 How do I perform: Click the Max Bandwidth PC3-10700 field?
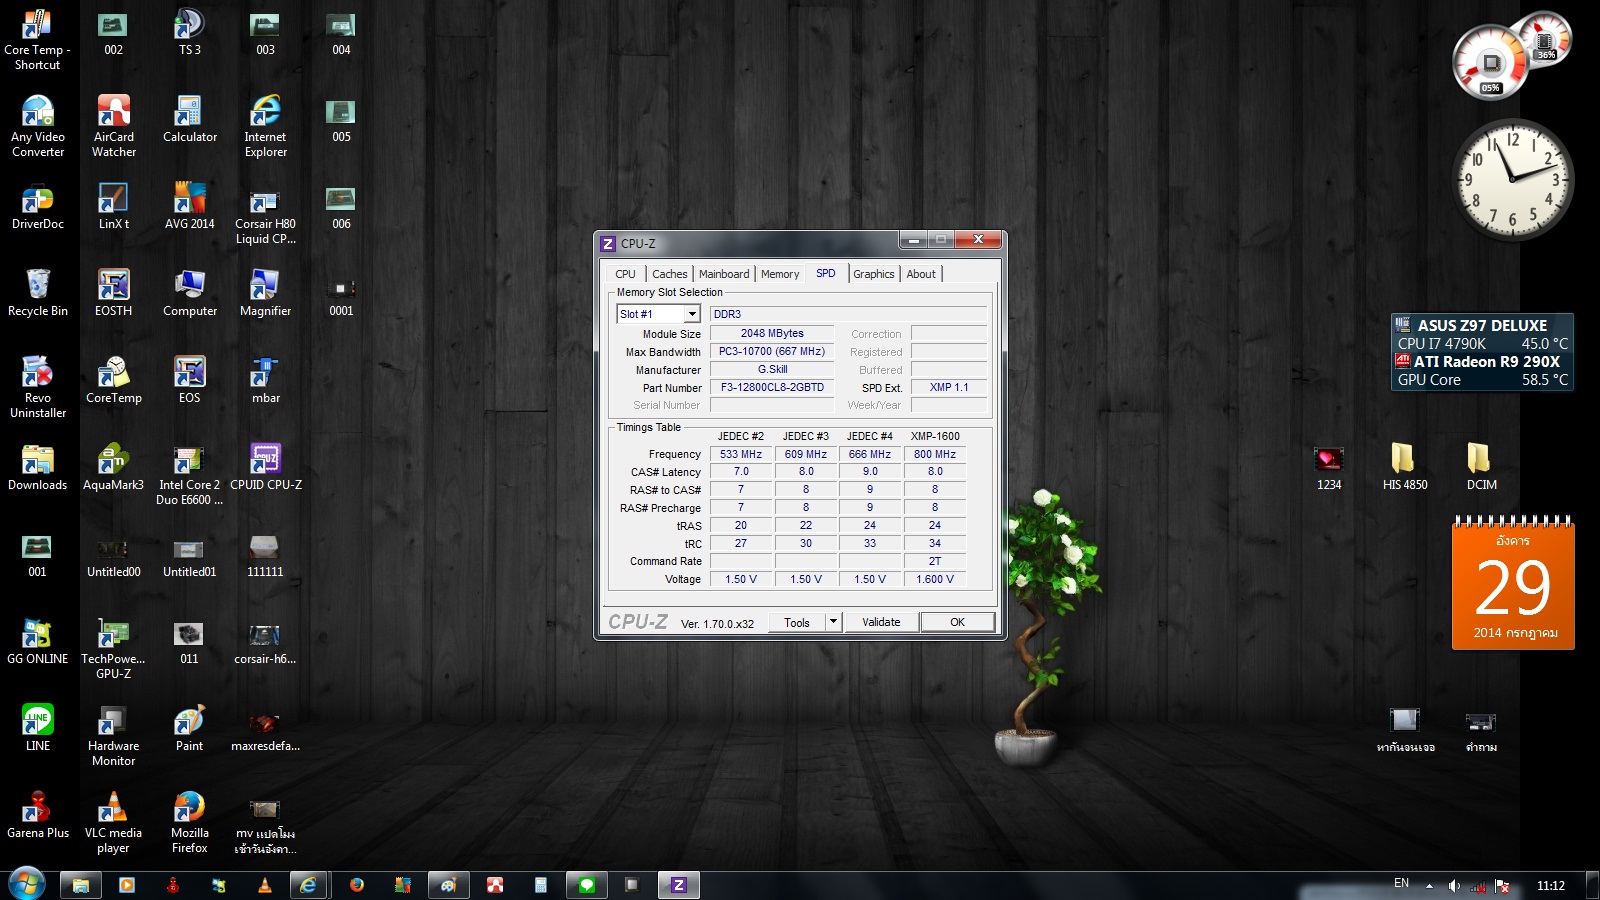[772, 351]
